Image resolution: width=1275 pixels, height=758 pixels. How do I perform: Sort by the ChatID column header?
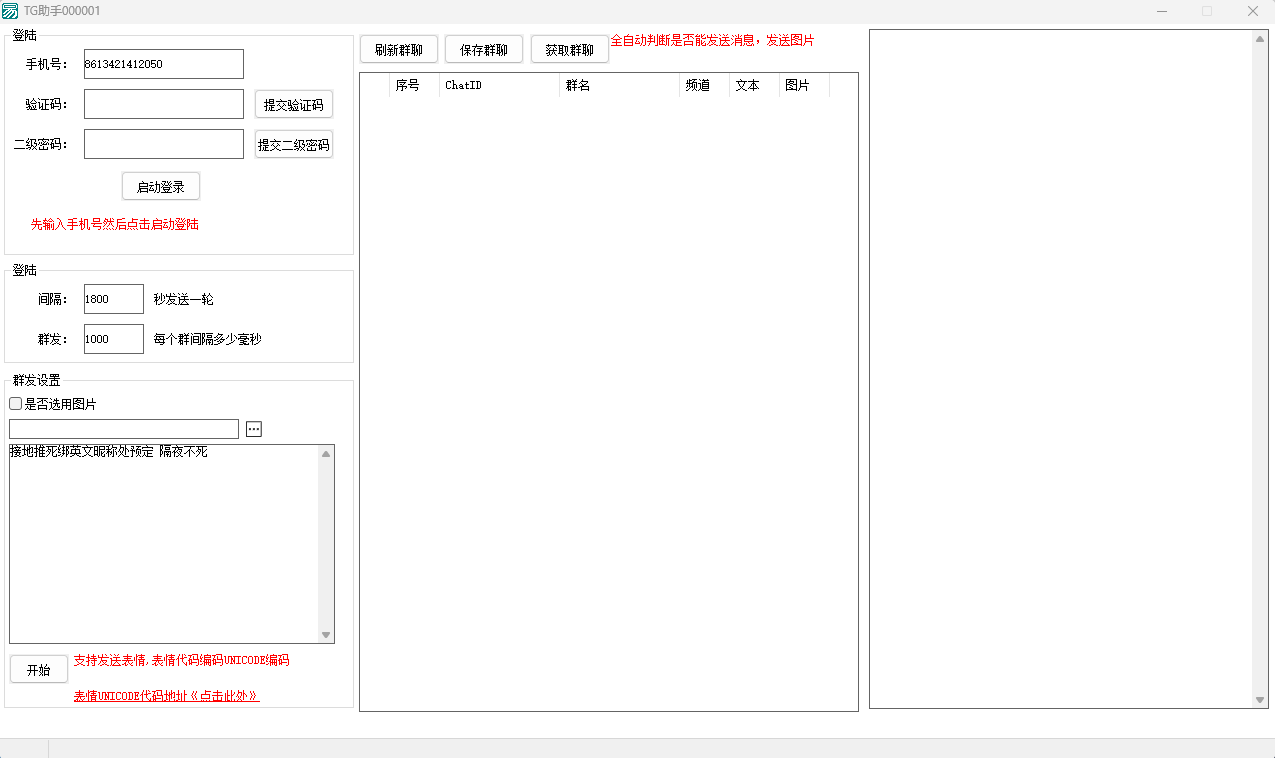point(499,86)
